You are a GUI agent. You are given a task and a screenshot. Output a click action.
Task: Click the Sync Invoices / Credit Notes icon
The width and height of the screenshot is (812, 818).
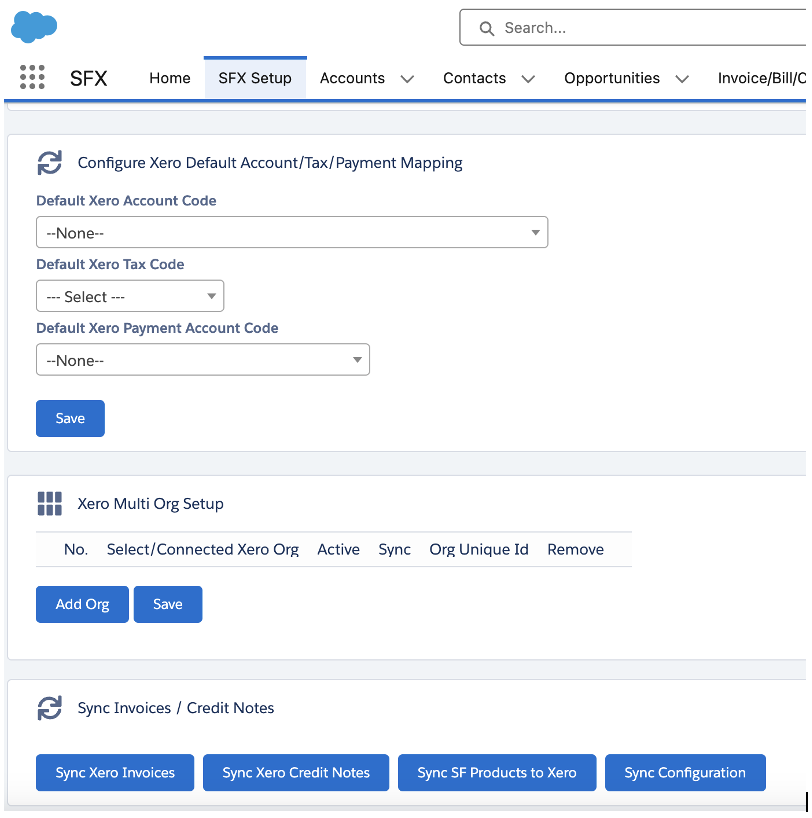(50, 708)
